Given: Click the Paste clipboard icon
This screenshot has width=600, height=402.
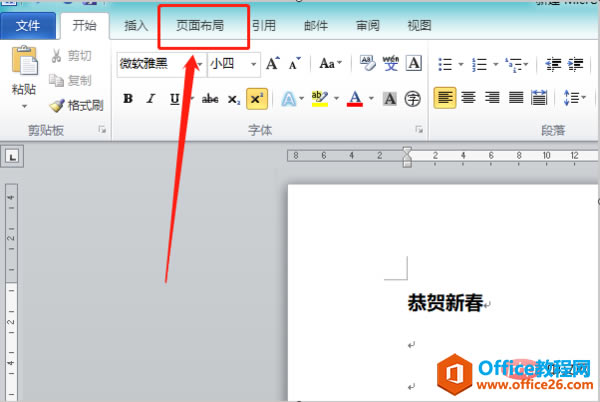Looking at the screenshot, I should 25,60.
